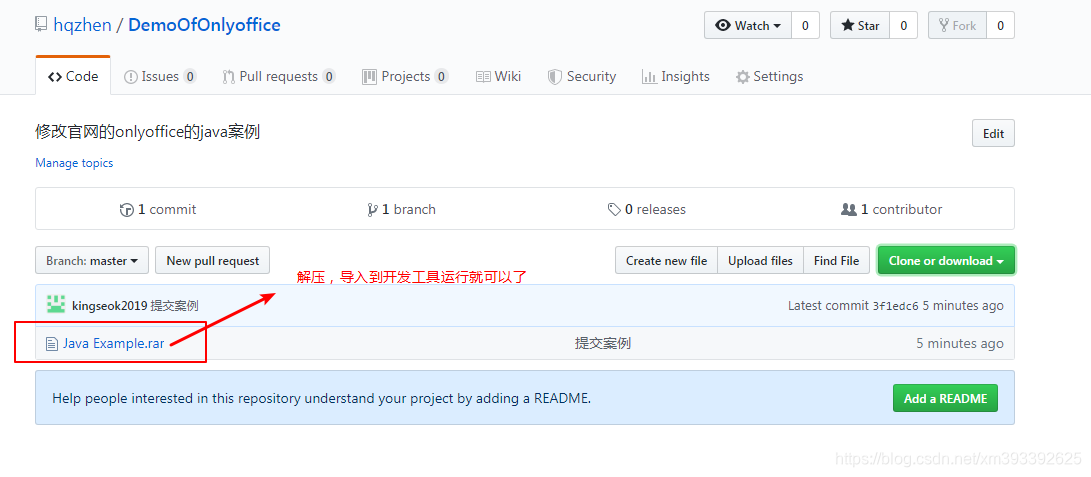
Task: Click the file row's 5 minutes ago timestamp
Action: point(959,343)
